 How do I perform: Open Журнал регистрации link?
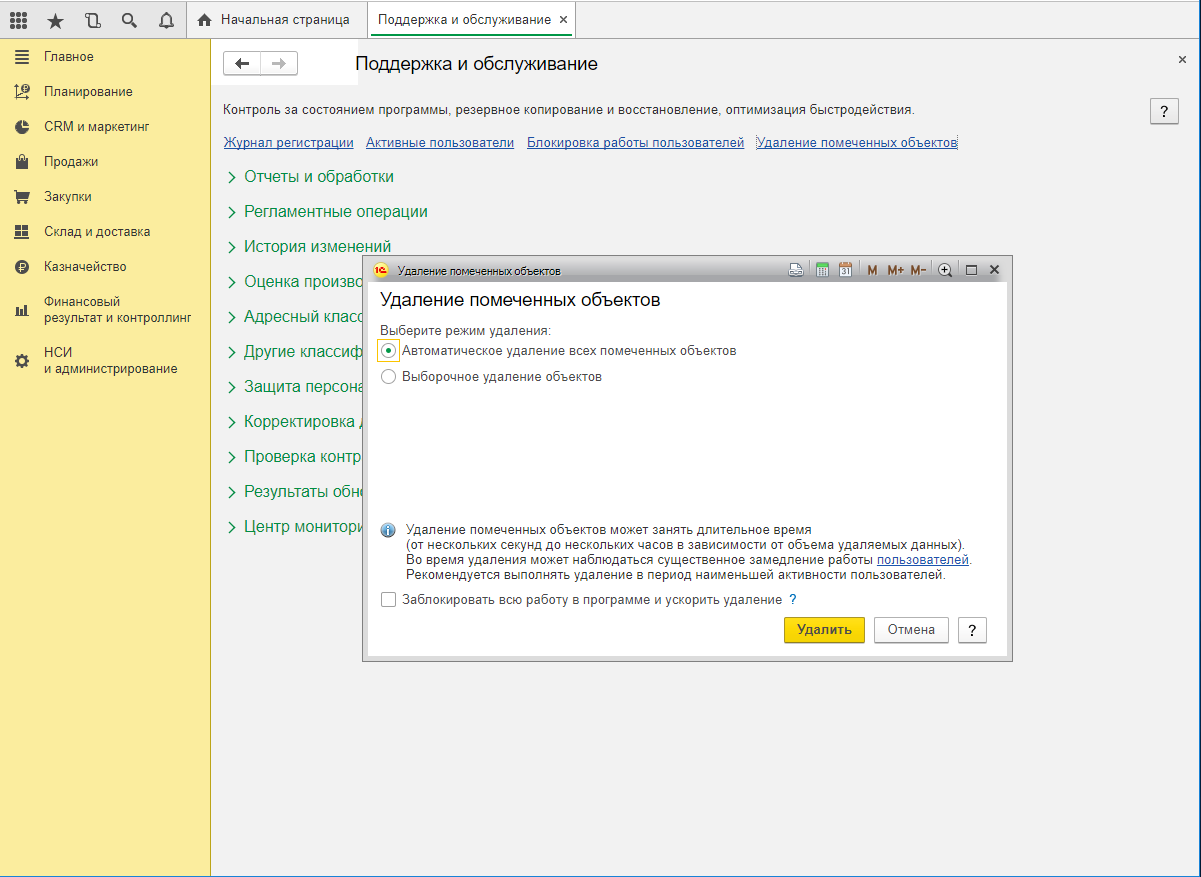coord(289,143)
